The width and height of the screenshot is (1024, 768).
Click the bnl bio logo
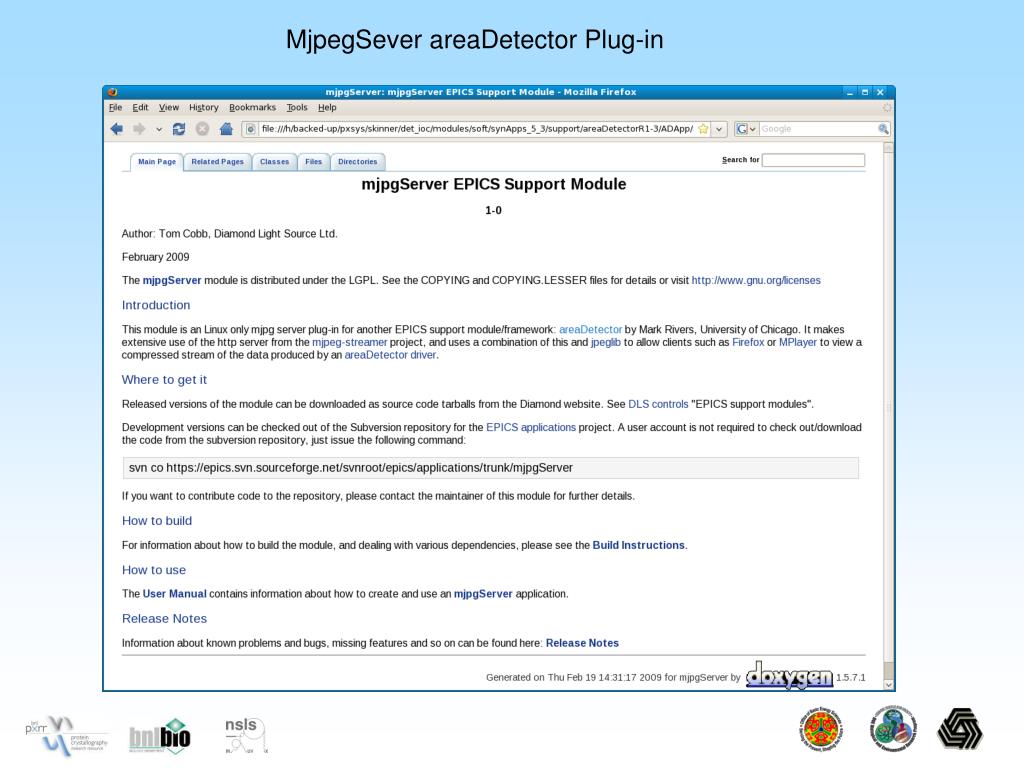pos(159,736)
